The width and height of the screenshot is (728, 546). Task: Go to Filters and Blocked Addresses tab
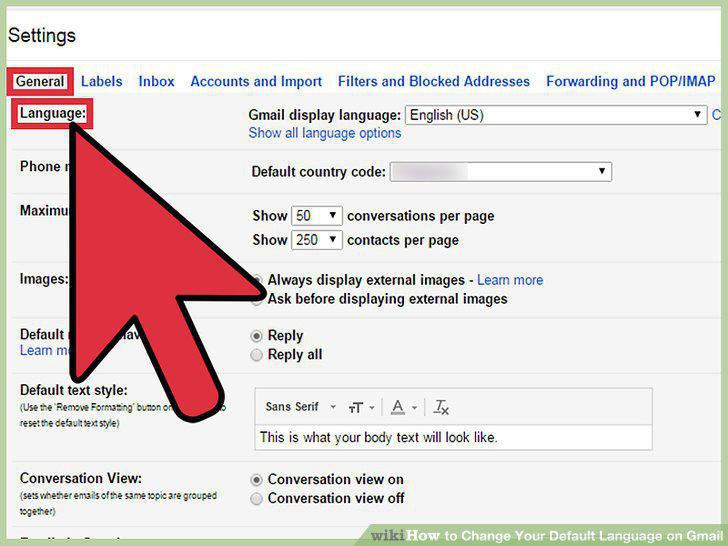(434, 81)
